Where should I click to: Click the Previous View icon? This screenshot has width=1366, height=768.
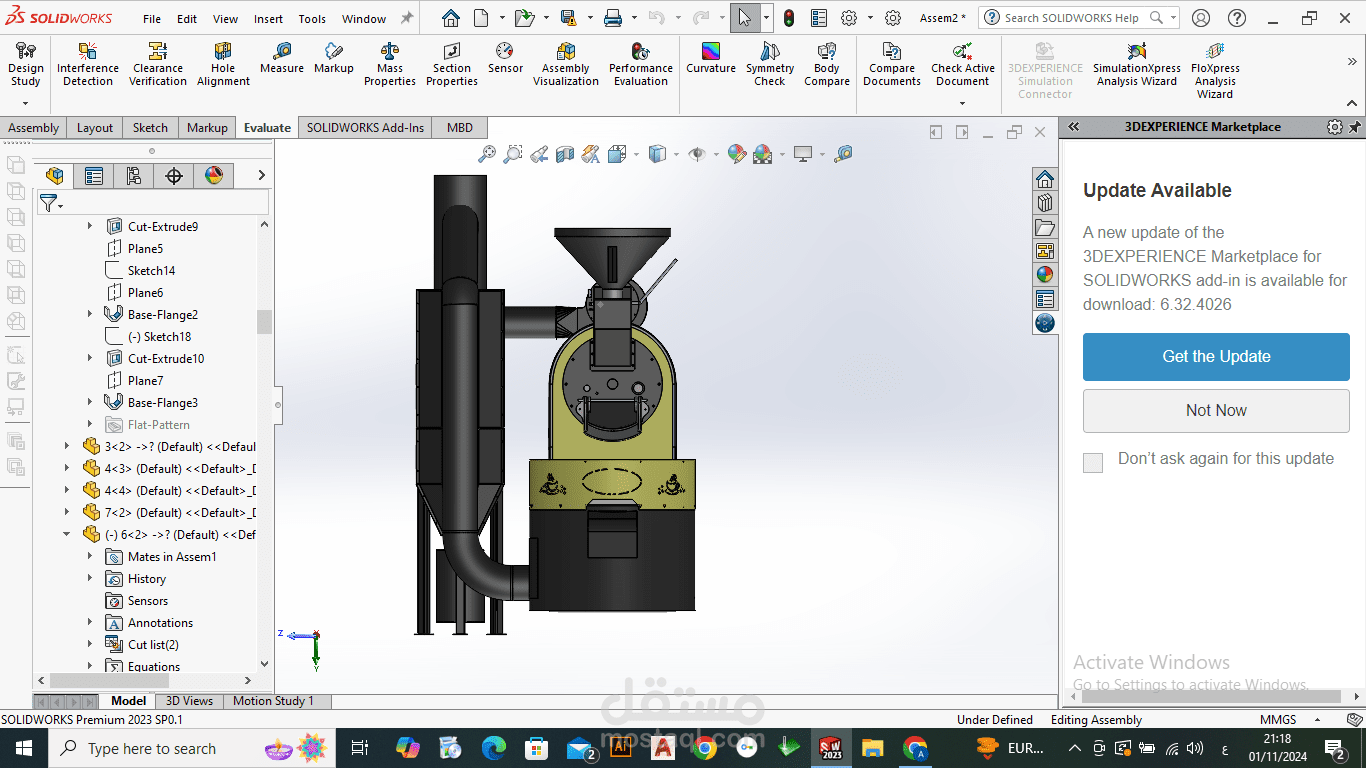coord(539,154)
